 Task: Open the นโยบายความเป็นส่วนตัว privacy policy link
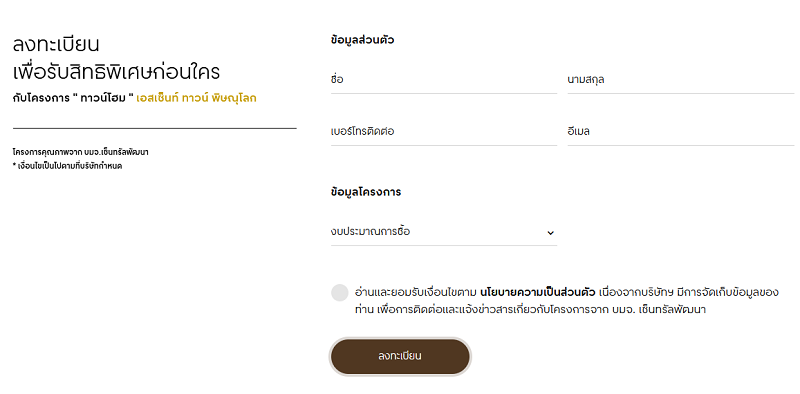pyautogui.click(x=538, y=293)
